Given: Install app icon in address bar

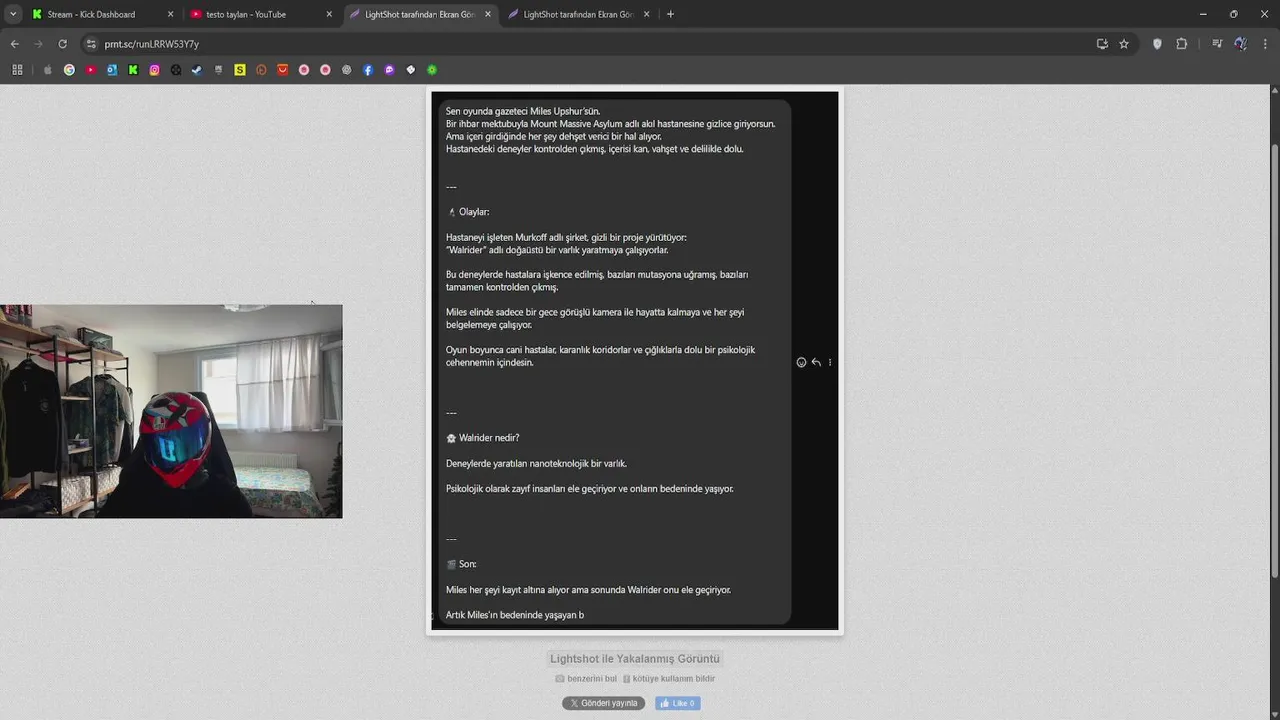Looking at the screenshot, I should 1102,44.
